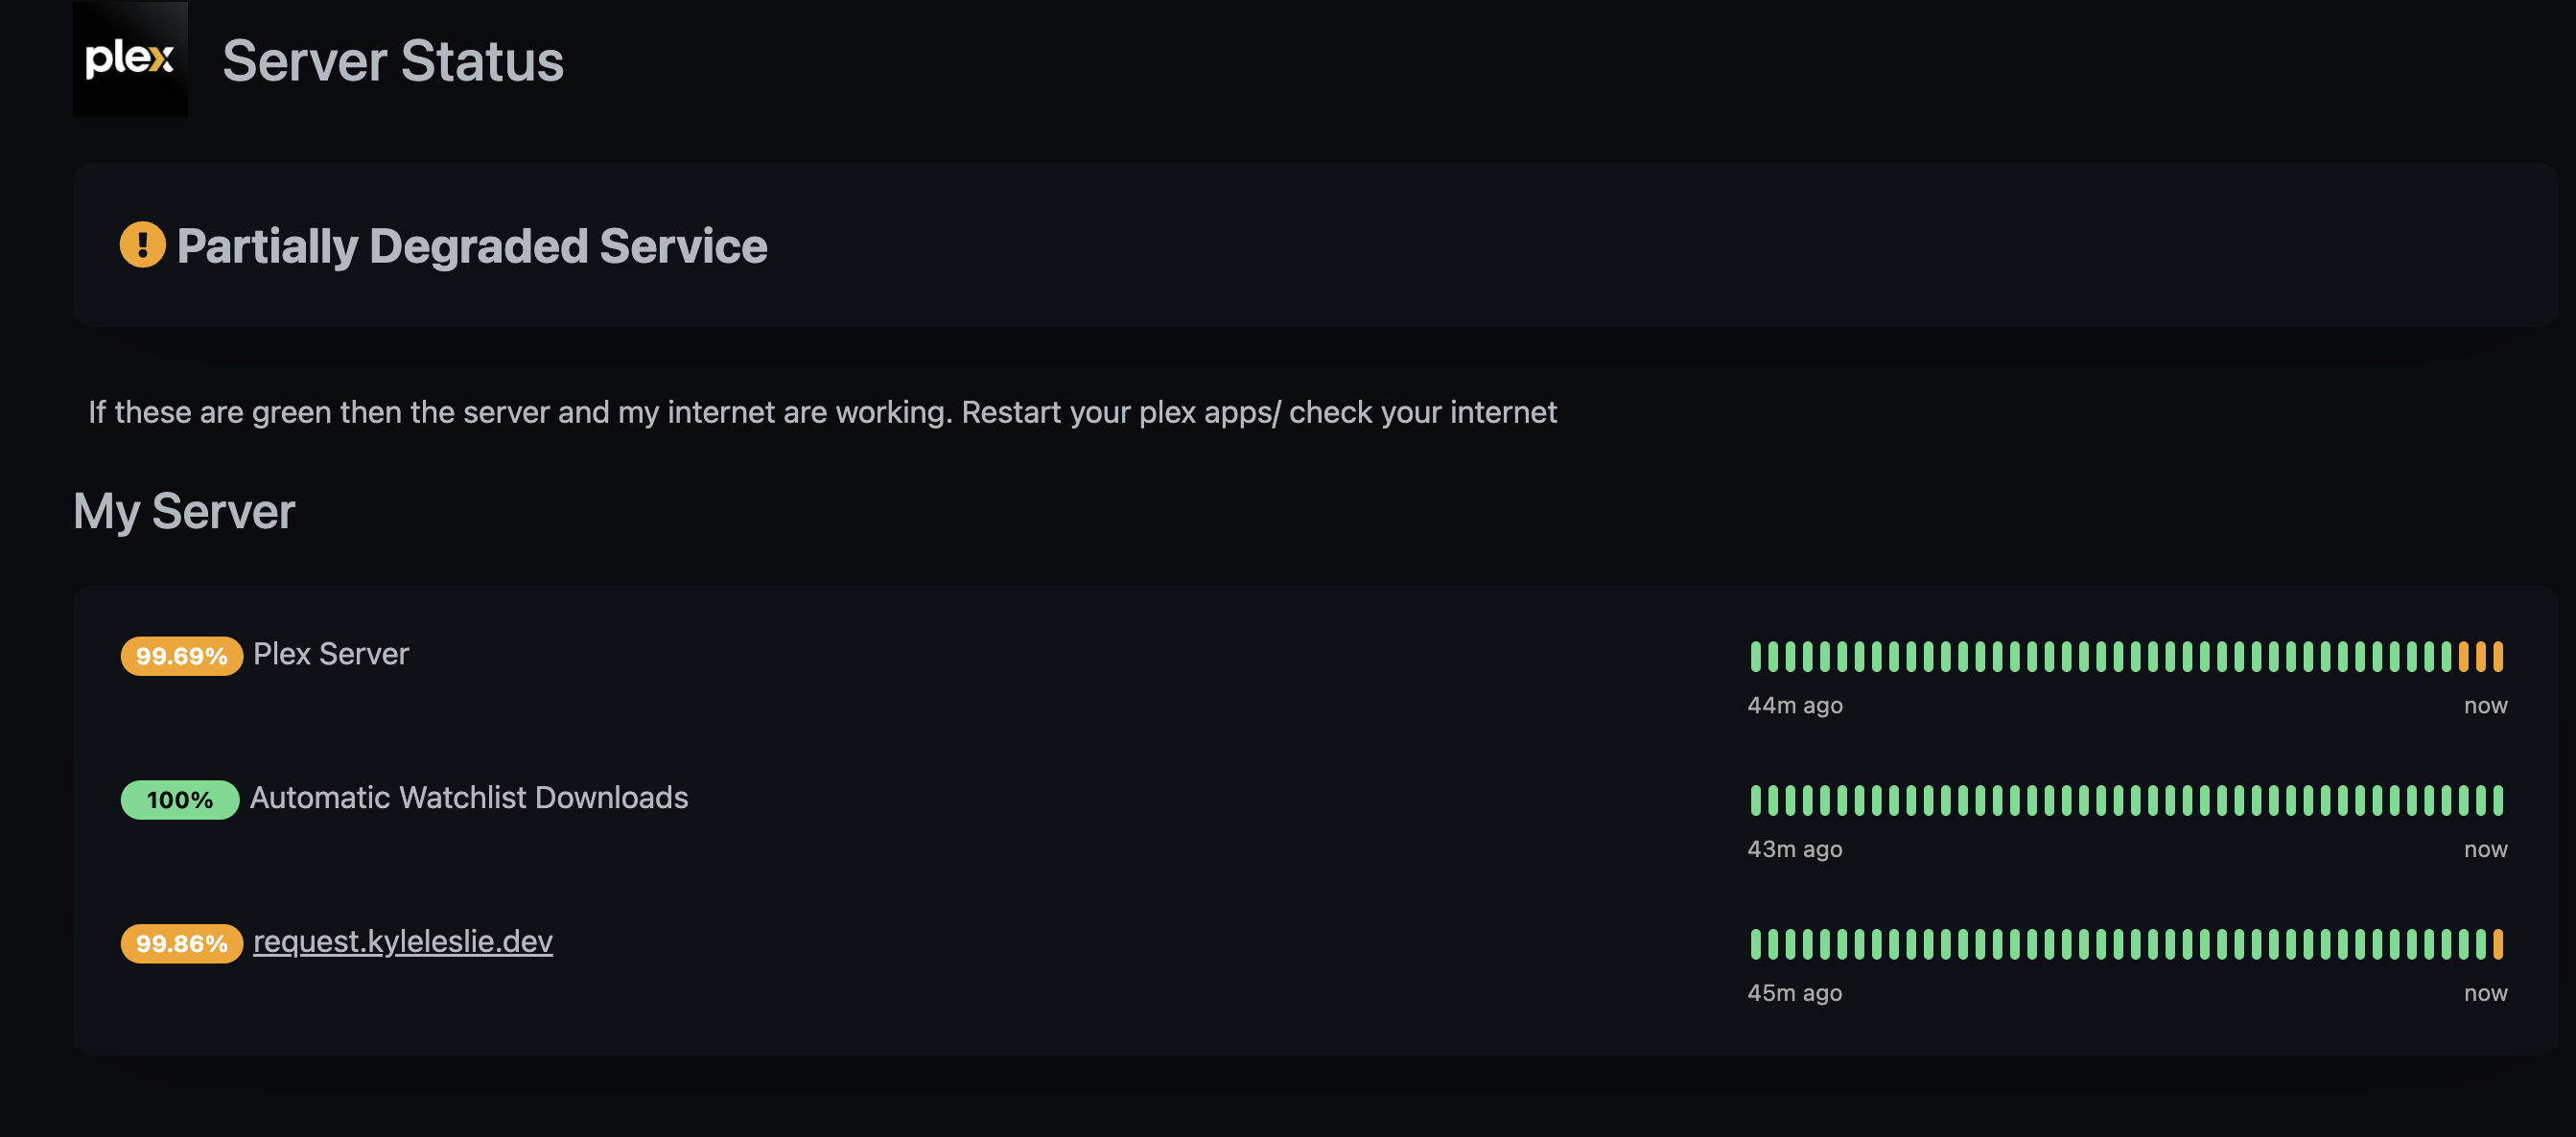Click the server status instruction text
Image resolution: width=2576 pixels, height=1137 pixels.
tap(822, 412)
